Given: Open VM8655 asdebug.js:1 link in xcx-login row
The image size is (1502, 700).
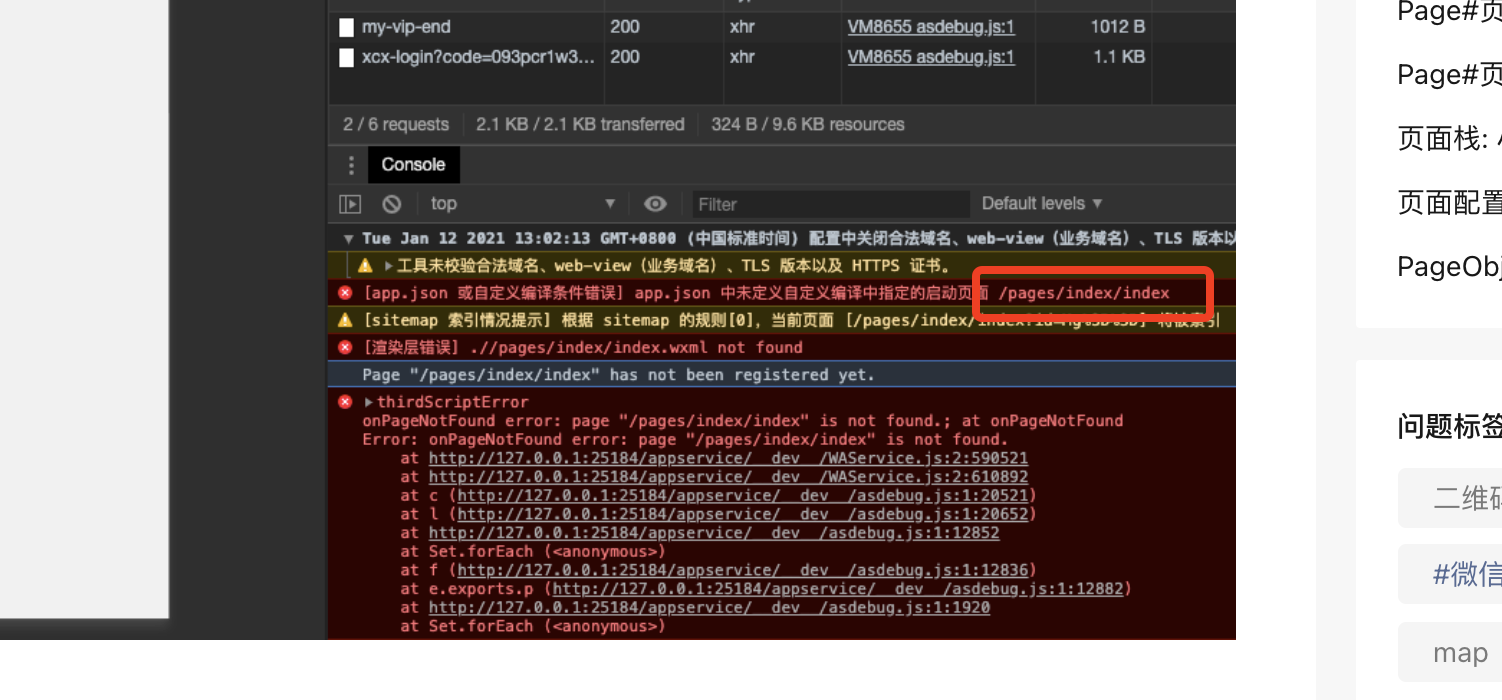Looking at the screenshot, I should click(931, 57).
